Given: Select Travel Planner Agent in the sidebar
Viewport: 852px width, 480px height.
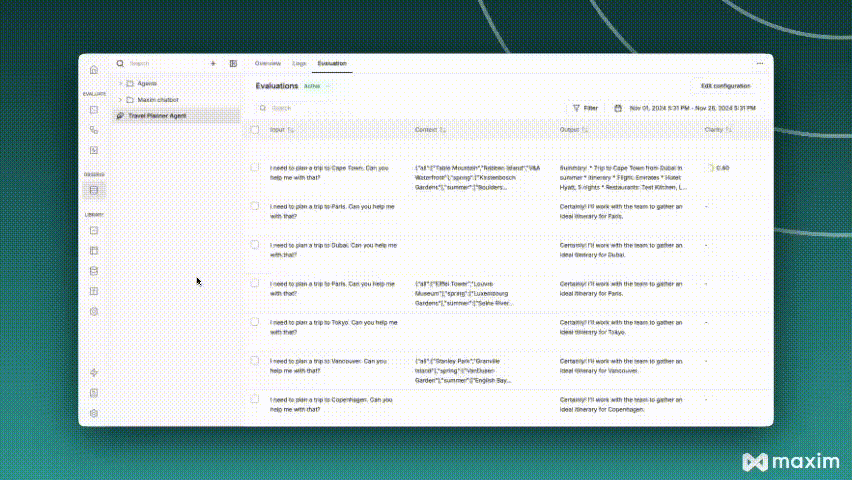Looking at the screenshot, I should pyautogui.click(x=176, y=116).
